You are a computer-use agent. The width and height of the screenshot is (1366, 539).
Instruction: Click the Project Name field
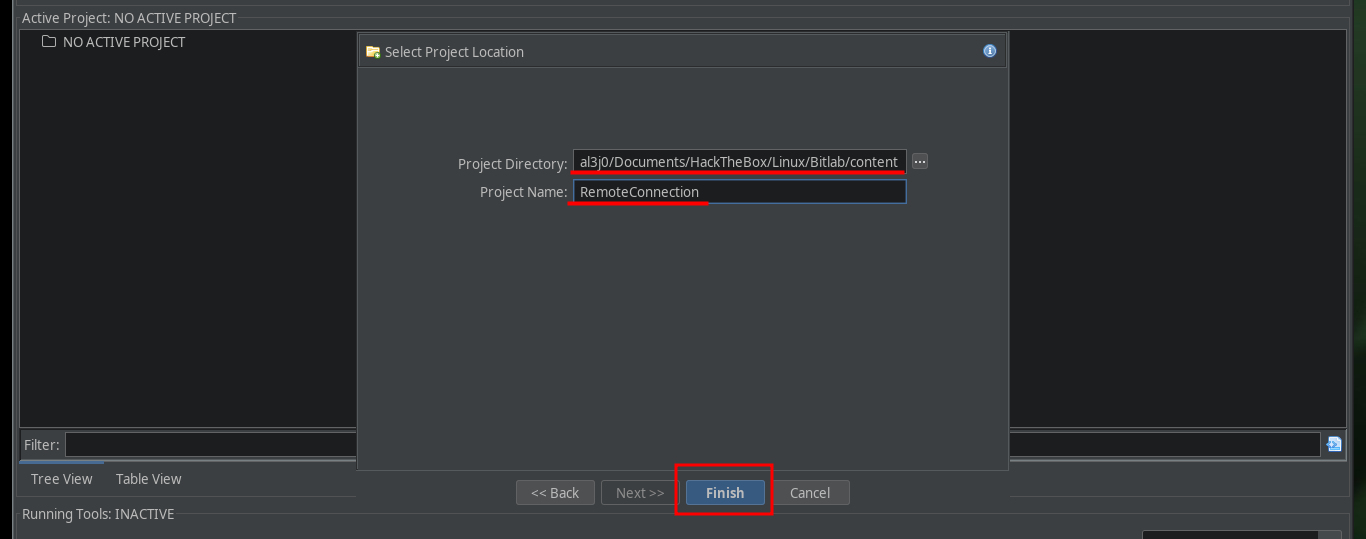tap(740, 191)
